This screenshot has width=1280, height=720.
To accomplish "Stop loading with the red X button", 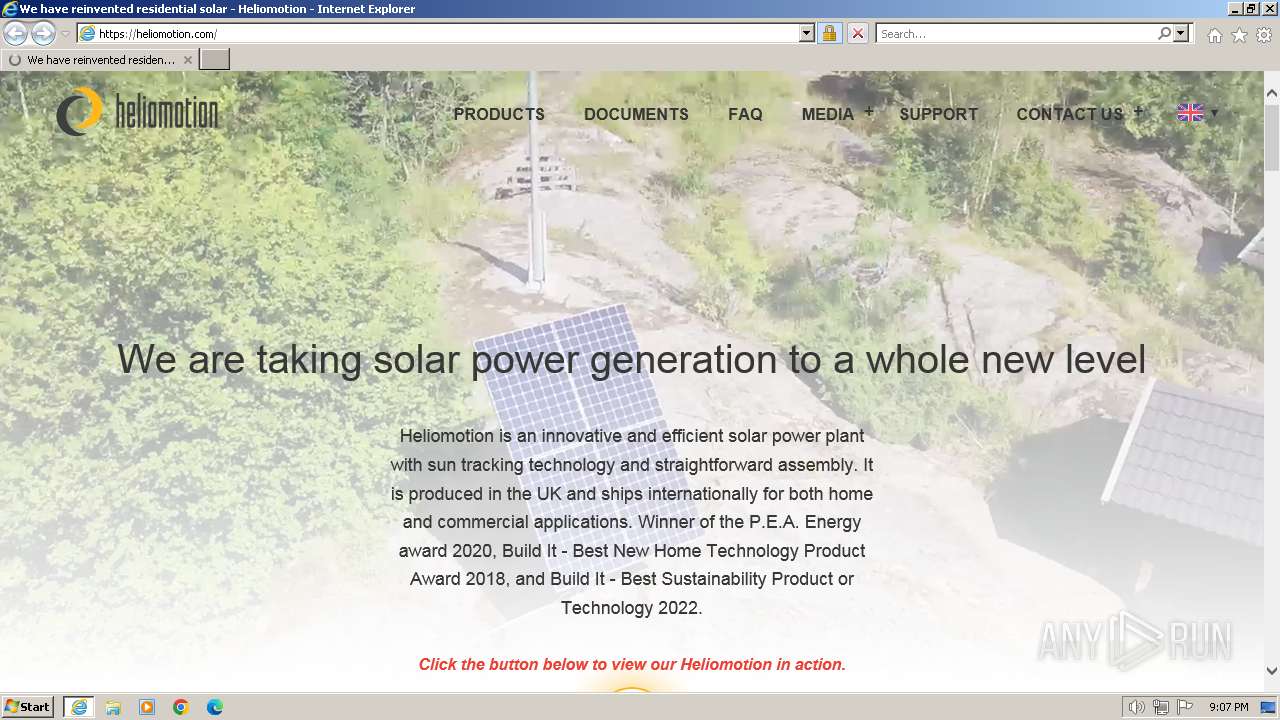I will [857, 33].
